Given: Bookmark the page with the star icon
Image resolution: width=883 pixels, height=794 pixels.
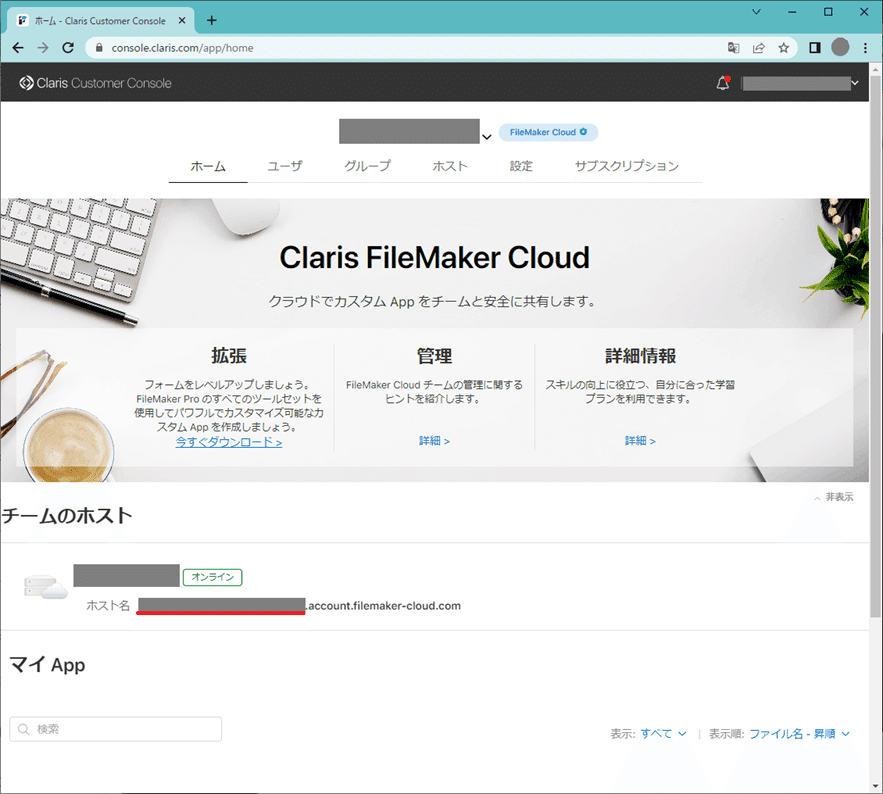Looking at the screenshot, I should pos(784,47).
